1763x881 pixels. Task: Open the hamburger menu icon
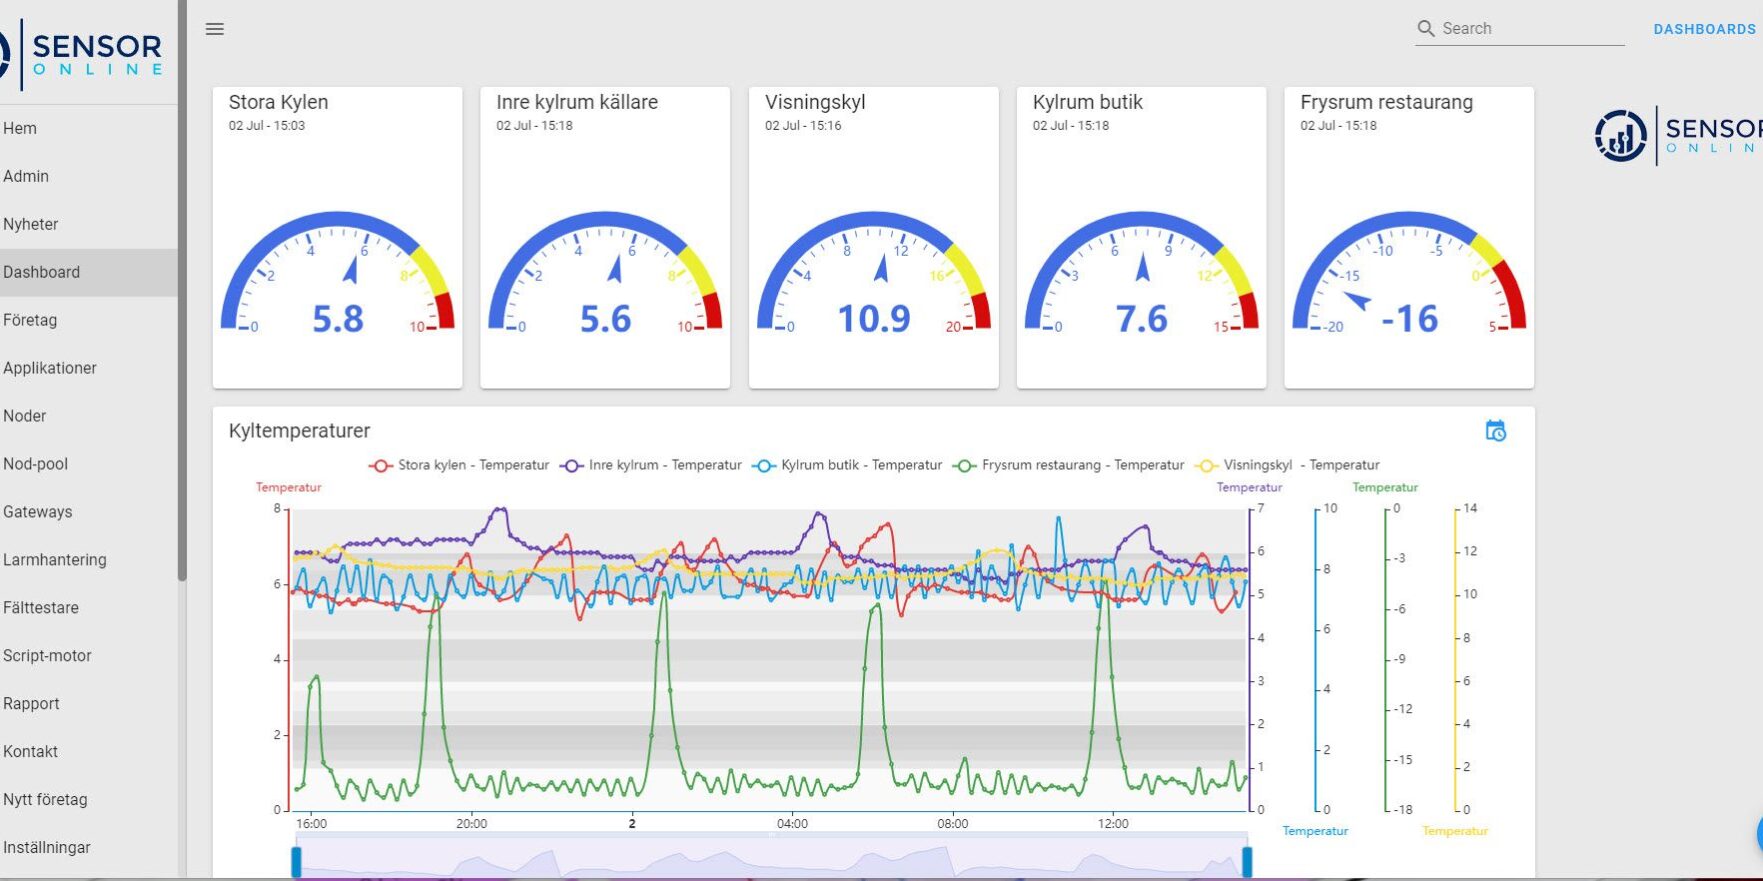(x=214, y=29)
